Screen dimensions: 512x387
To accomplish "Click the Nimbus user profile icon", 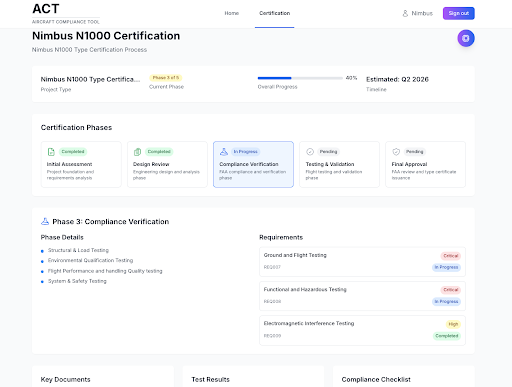I will point(405,13).
